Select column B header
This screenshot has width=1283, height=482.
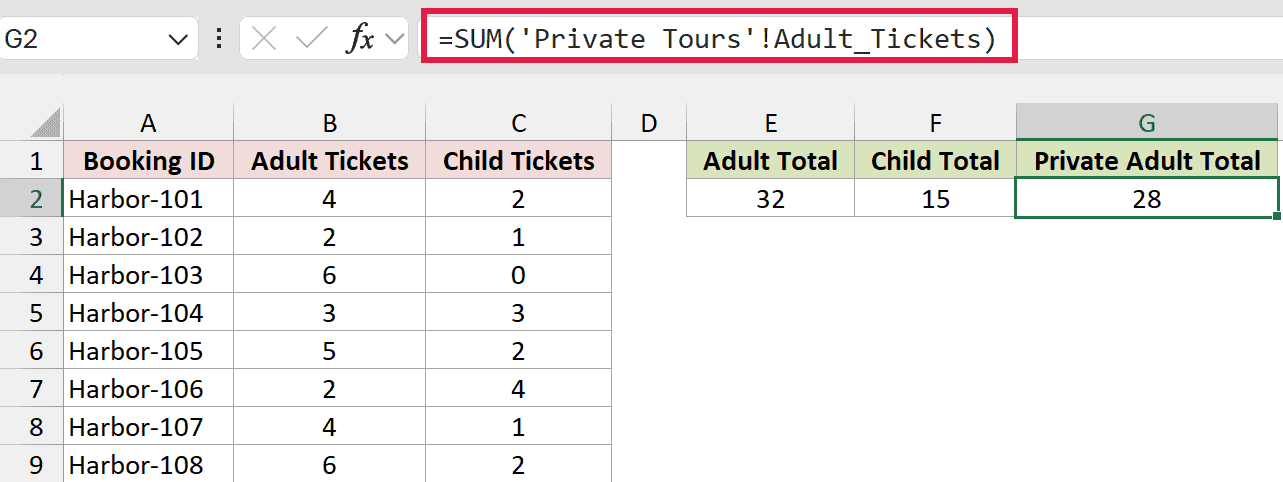330,123
